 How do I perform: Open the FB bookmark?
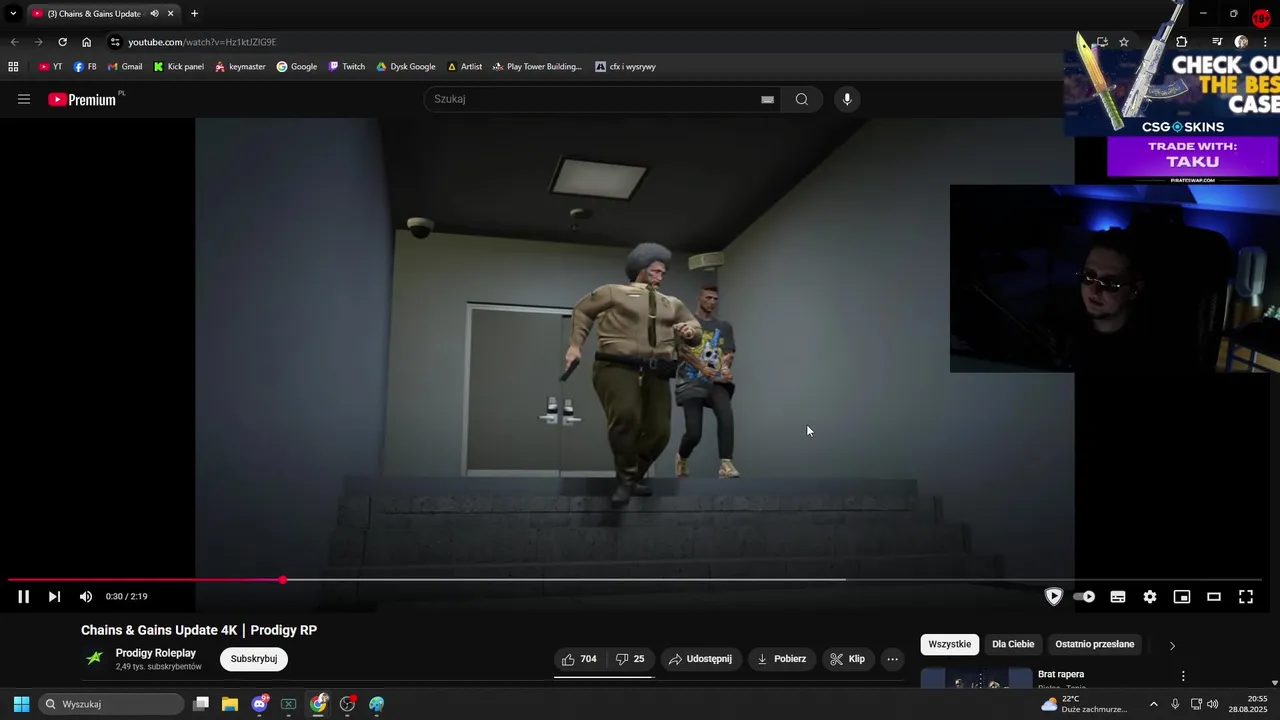(x=85, y=67)
